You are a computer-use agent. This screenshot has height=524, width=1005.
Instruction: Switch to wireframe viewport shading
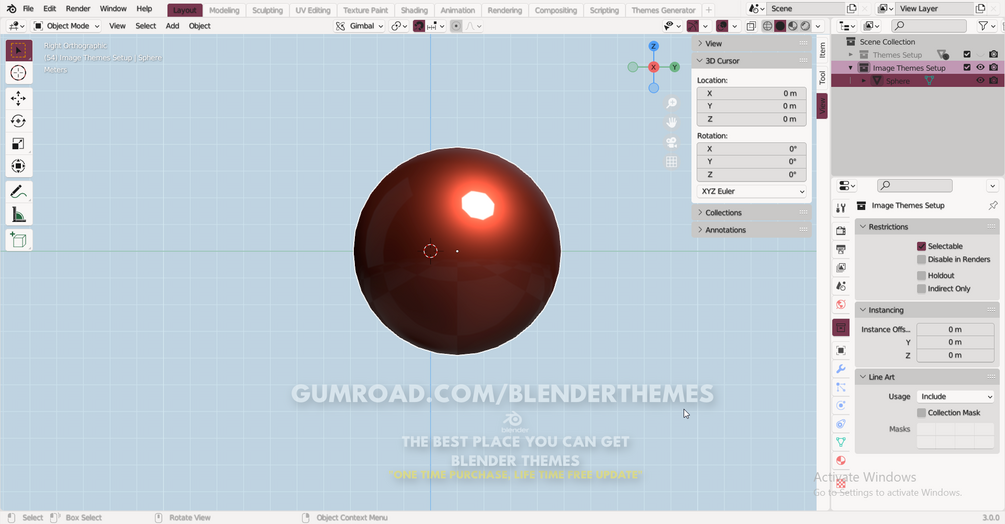point(767,26)
